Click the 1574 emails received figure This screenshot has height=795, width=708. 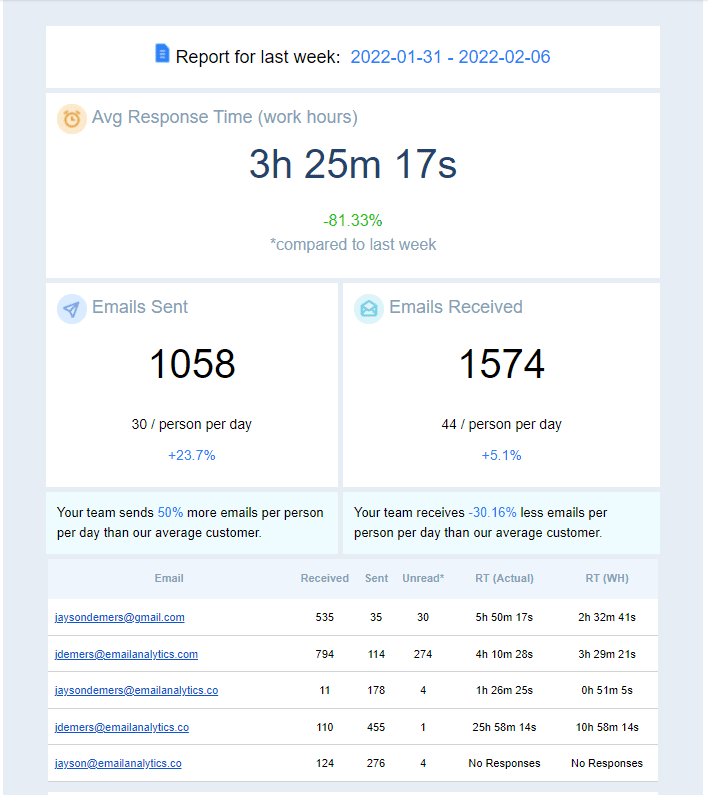[501, 364]
